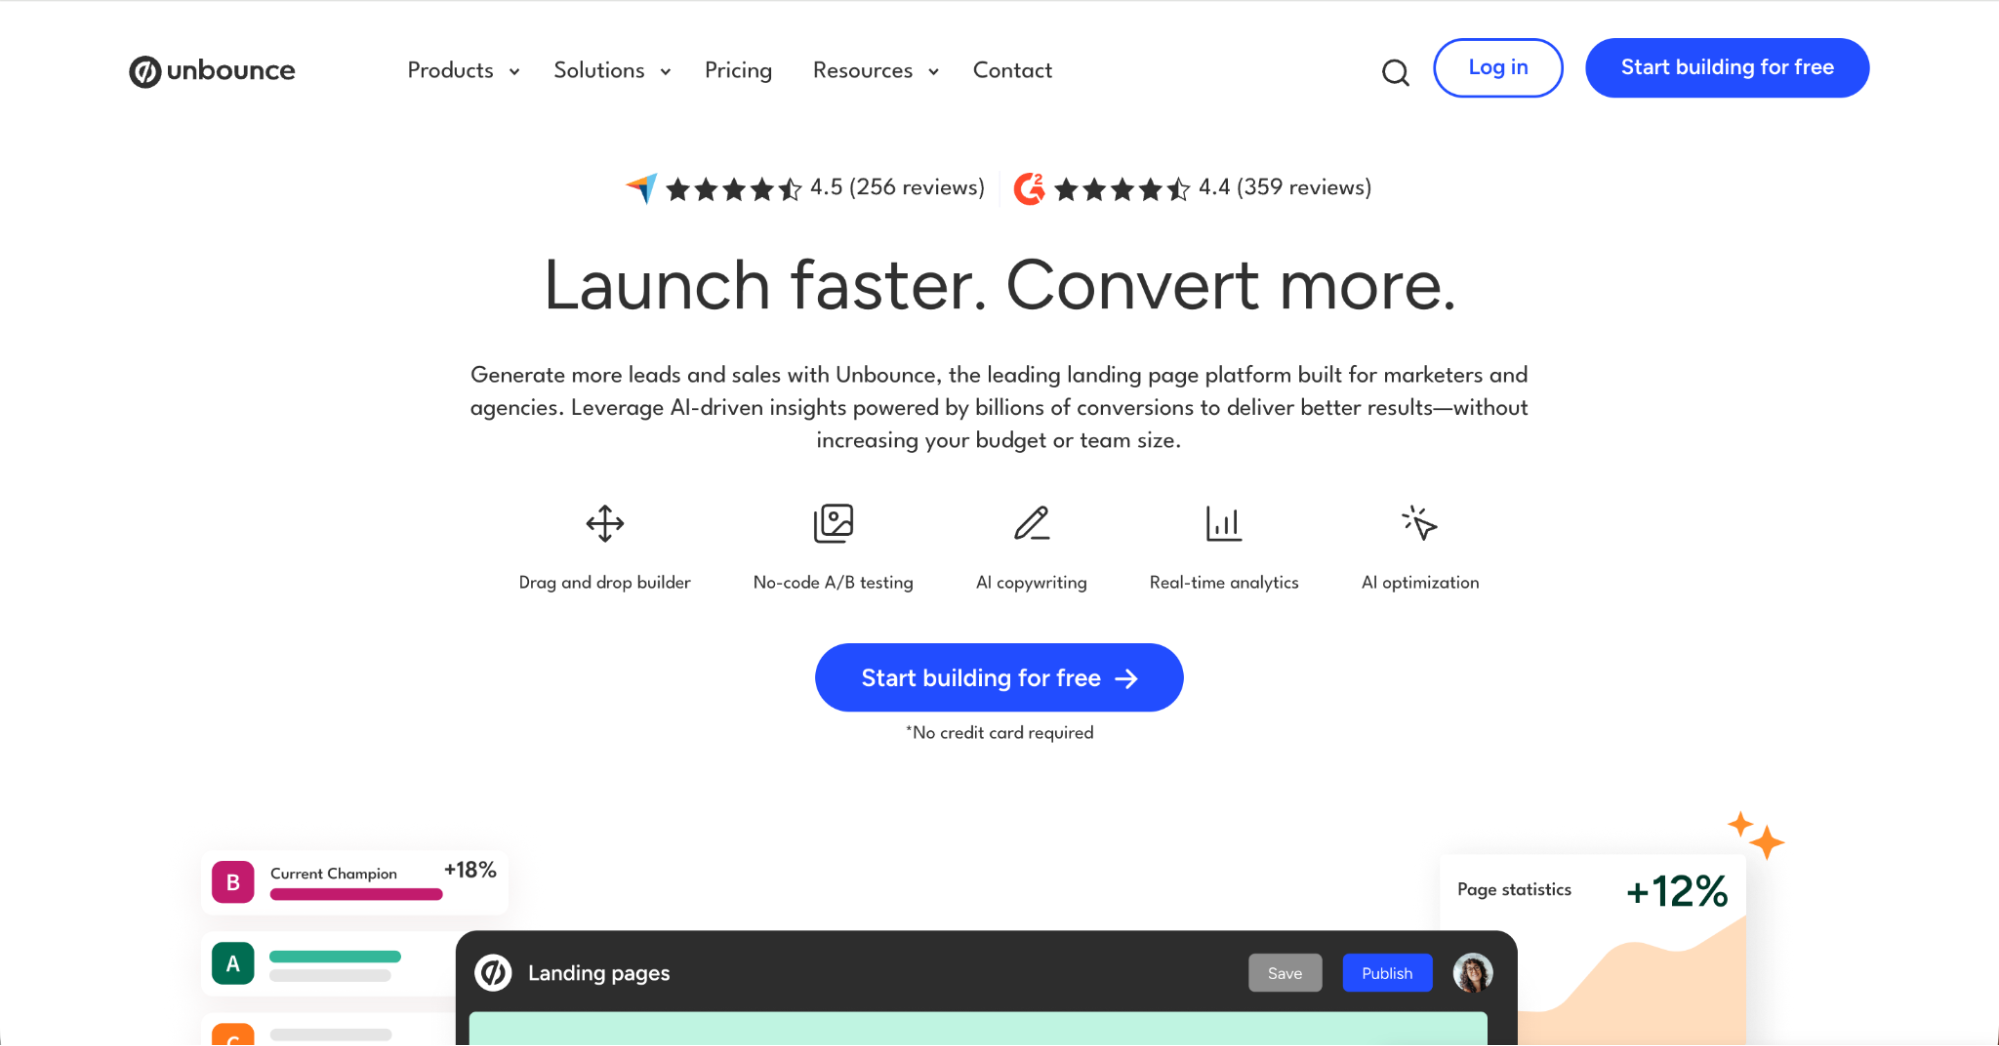Click Start building for free in the hero
Screen dimensions: 1999x1046
click(x=998, y=677)
